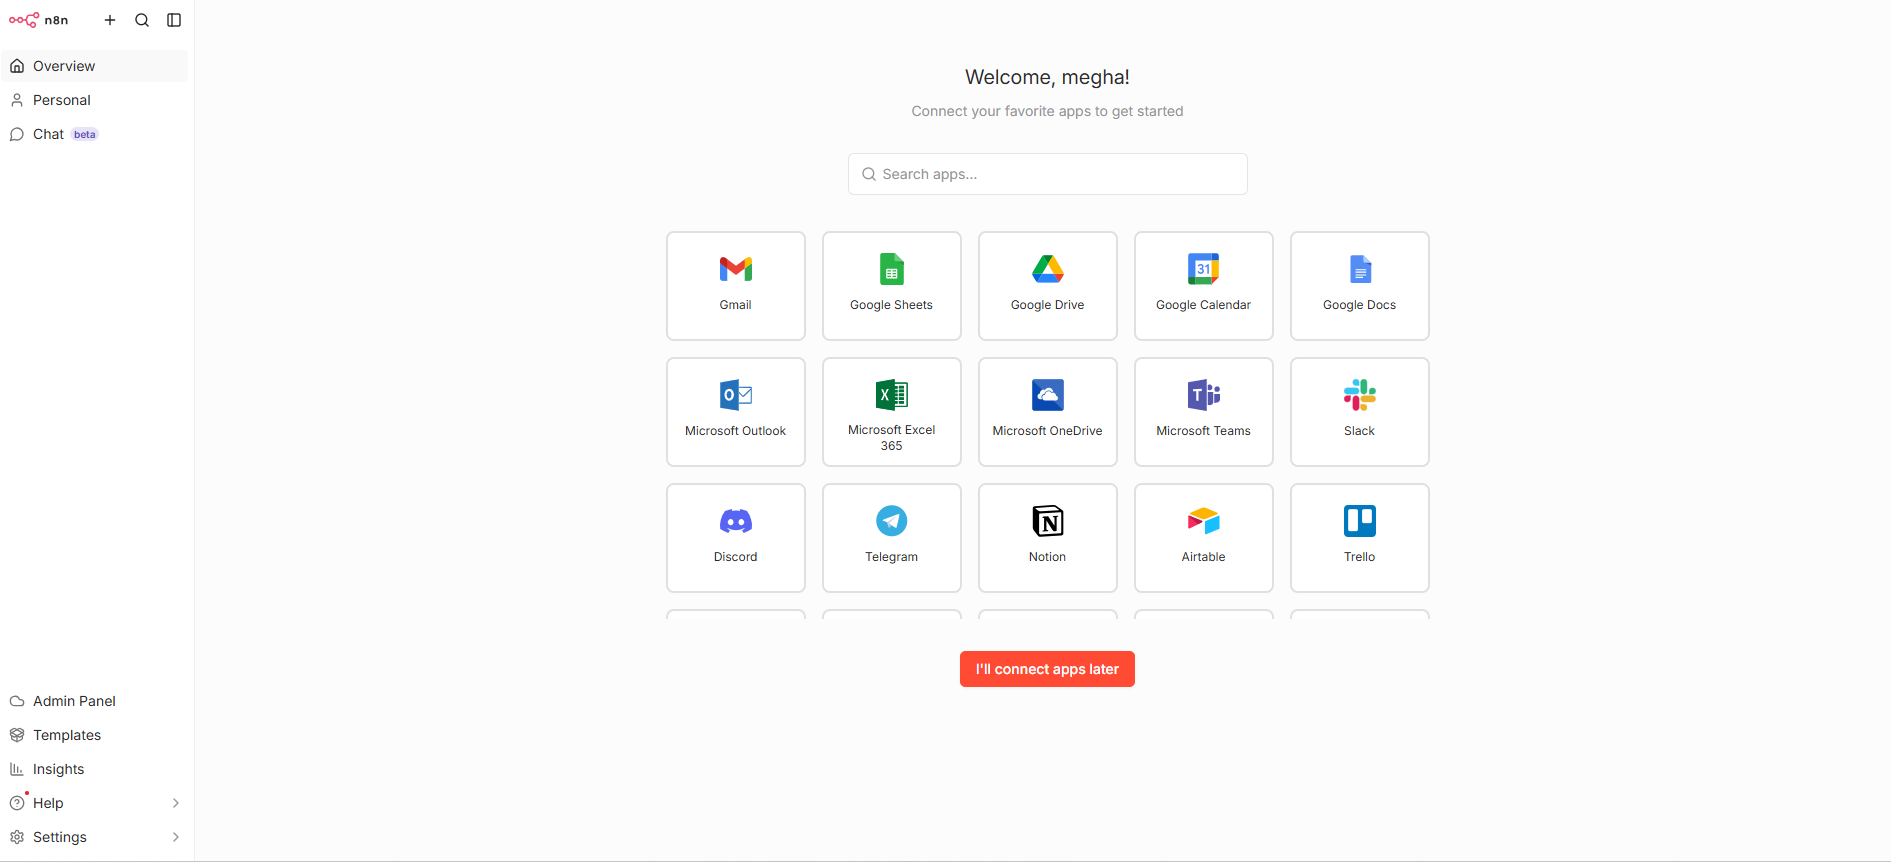Select the Trello app tile

pyautogui.click(x=1359, y=538)
